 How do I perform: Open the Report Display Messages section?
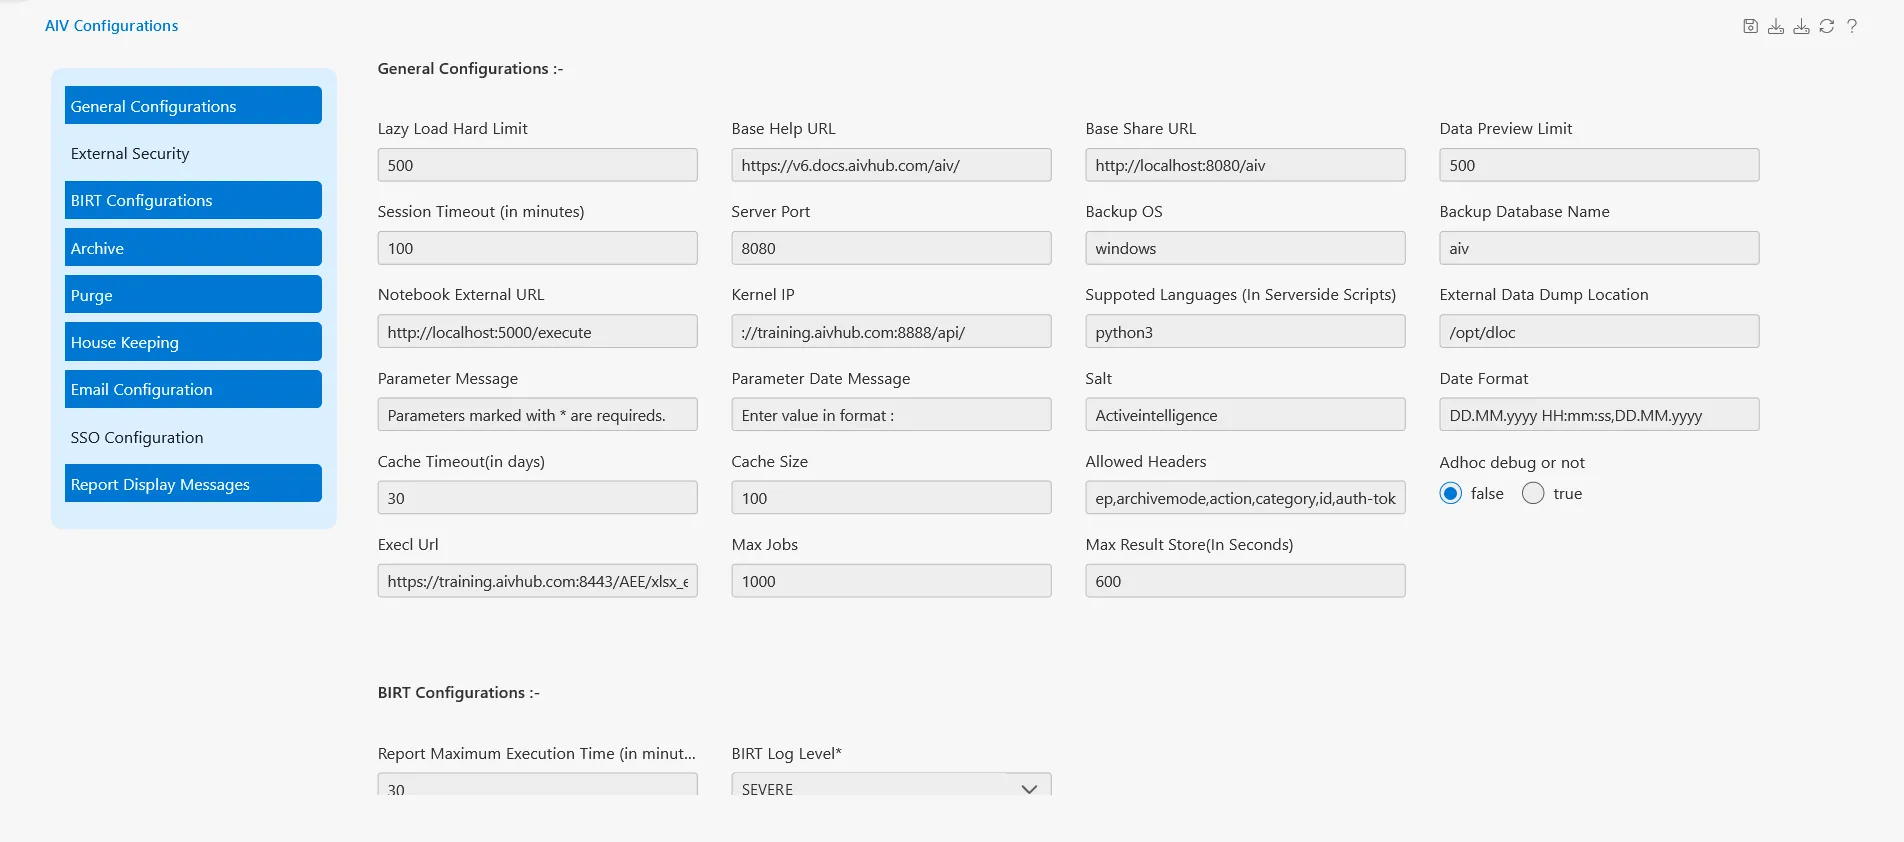pos(193,483)
